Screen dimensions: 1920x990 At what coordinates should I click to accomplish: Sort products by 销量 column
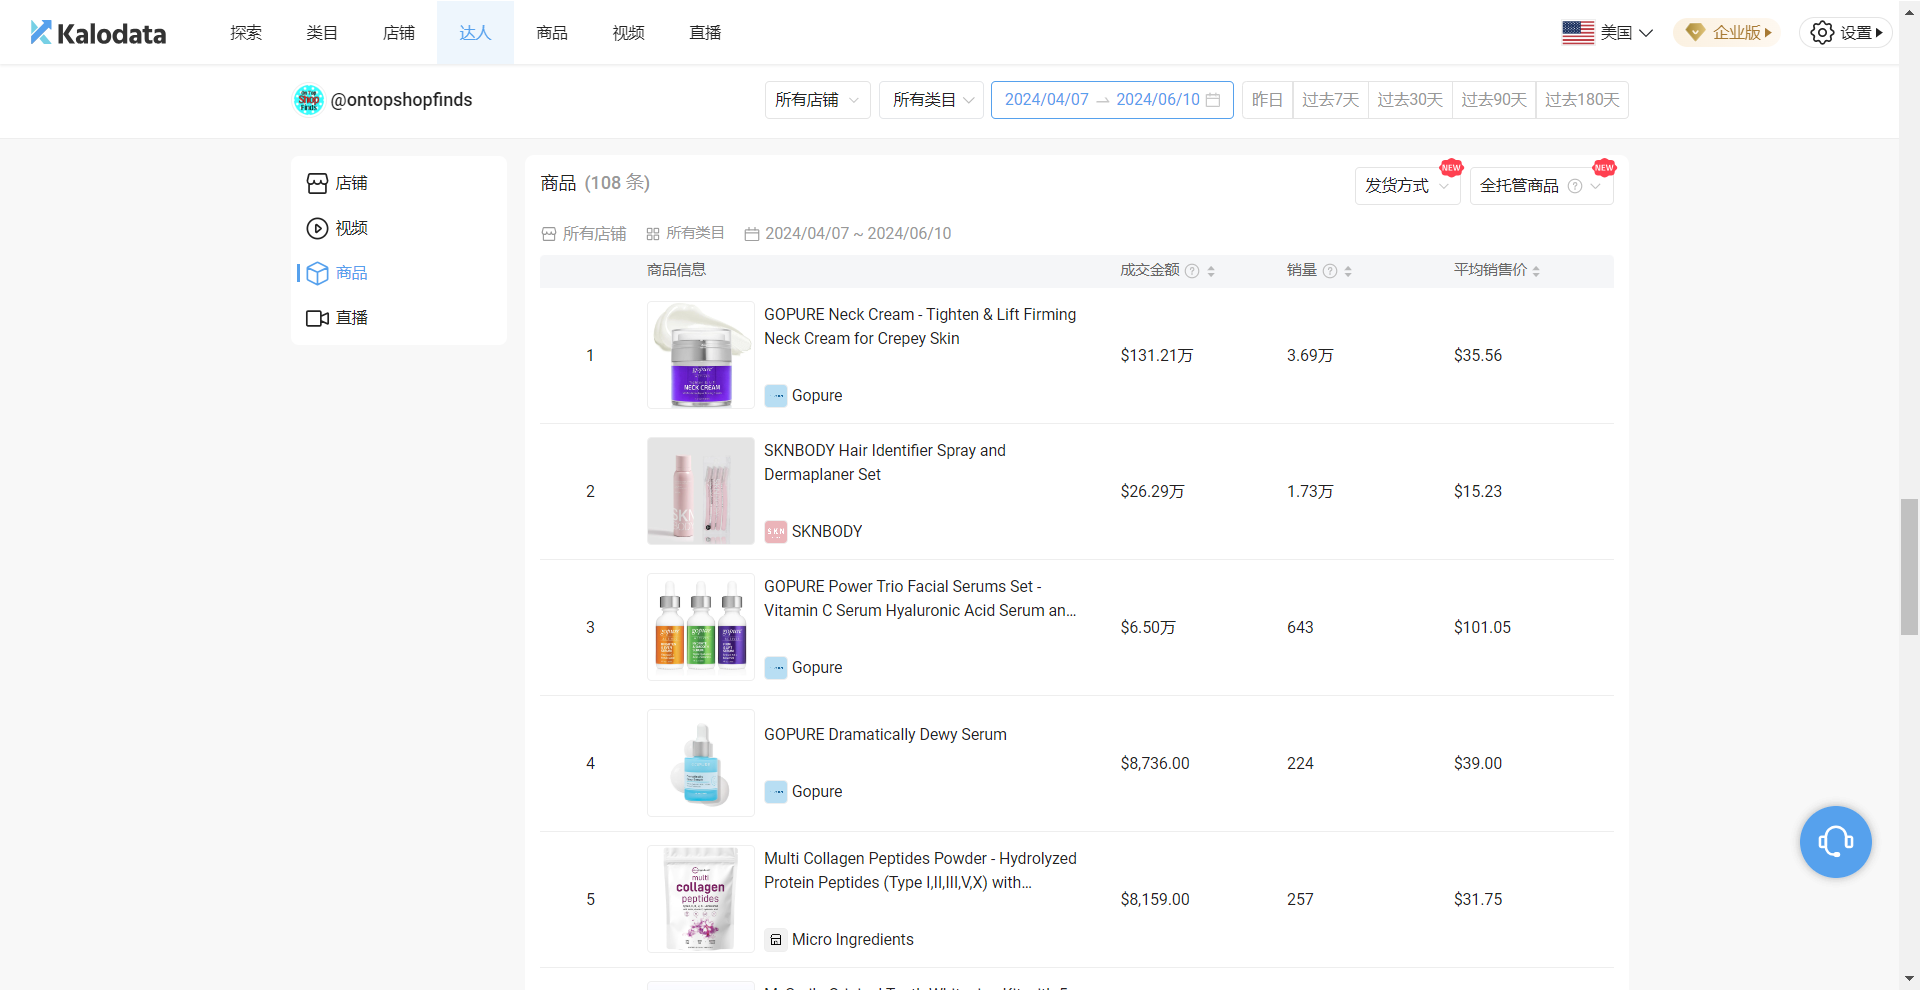(x=1348, y=271)
